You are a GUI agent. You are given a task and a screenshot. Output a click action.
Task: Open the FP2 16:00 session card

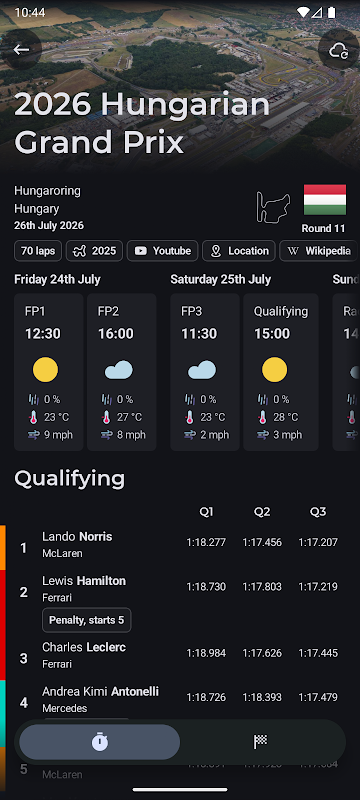coord(121,372)
